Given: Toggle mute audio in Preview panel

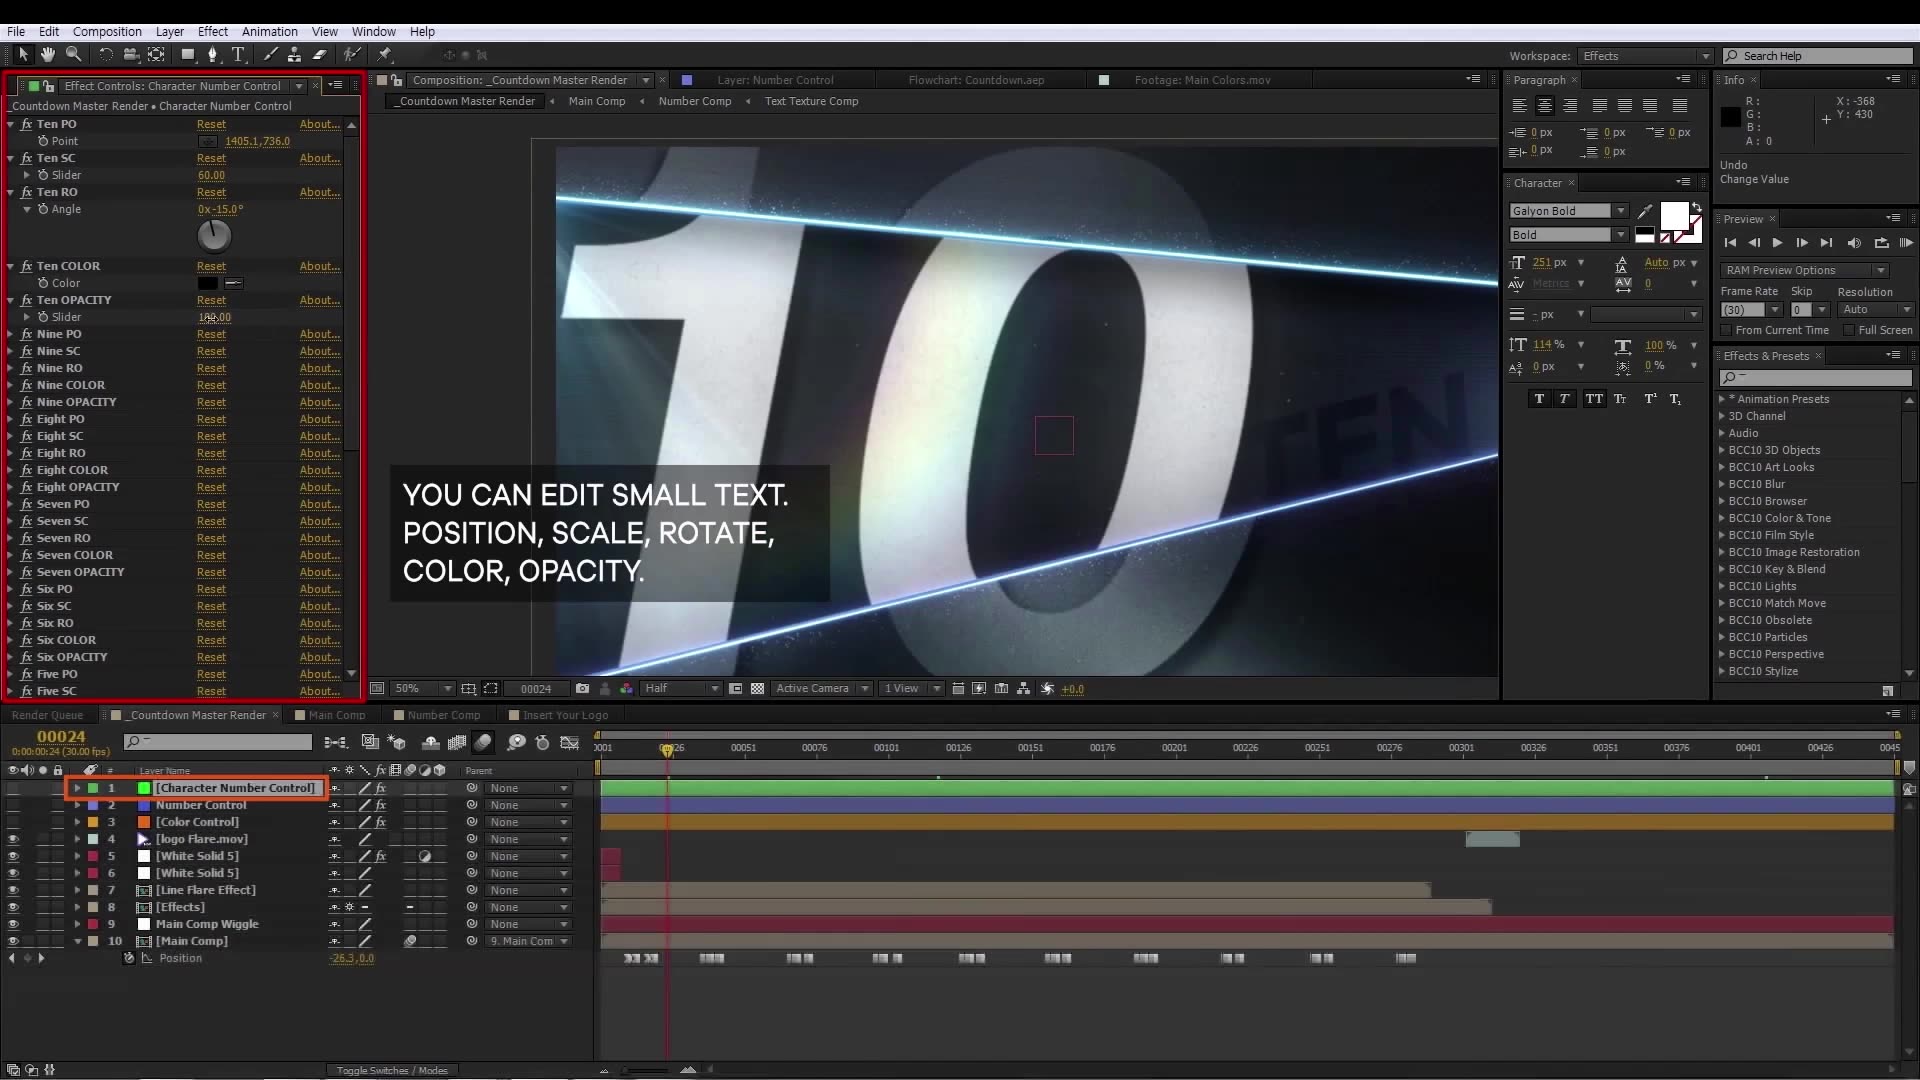Looking at the screenshot, I should pos(1854,243).
